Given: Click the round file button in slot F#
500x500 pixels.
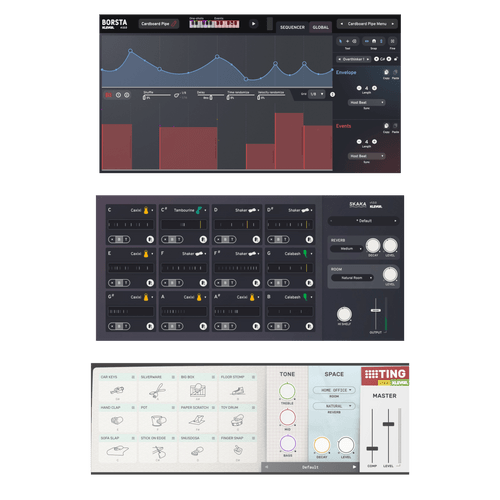Looking at the screenshot, I should pos(256,283).
